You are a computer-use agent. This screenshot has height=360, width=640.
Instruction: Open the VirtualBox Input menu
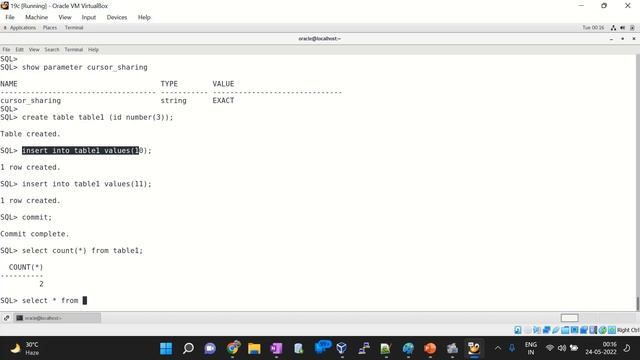click(x=89, y=17)
